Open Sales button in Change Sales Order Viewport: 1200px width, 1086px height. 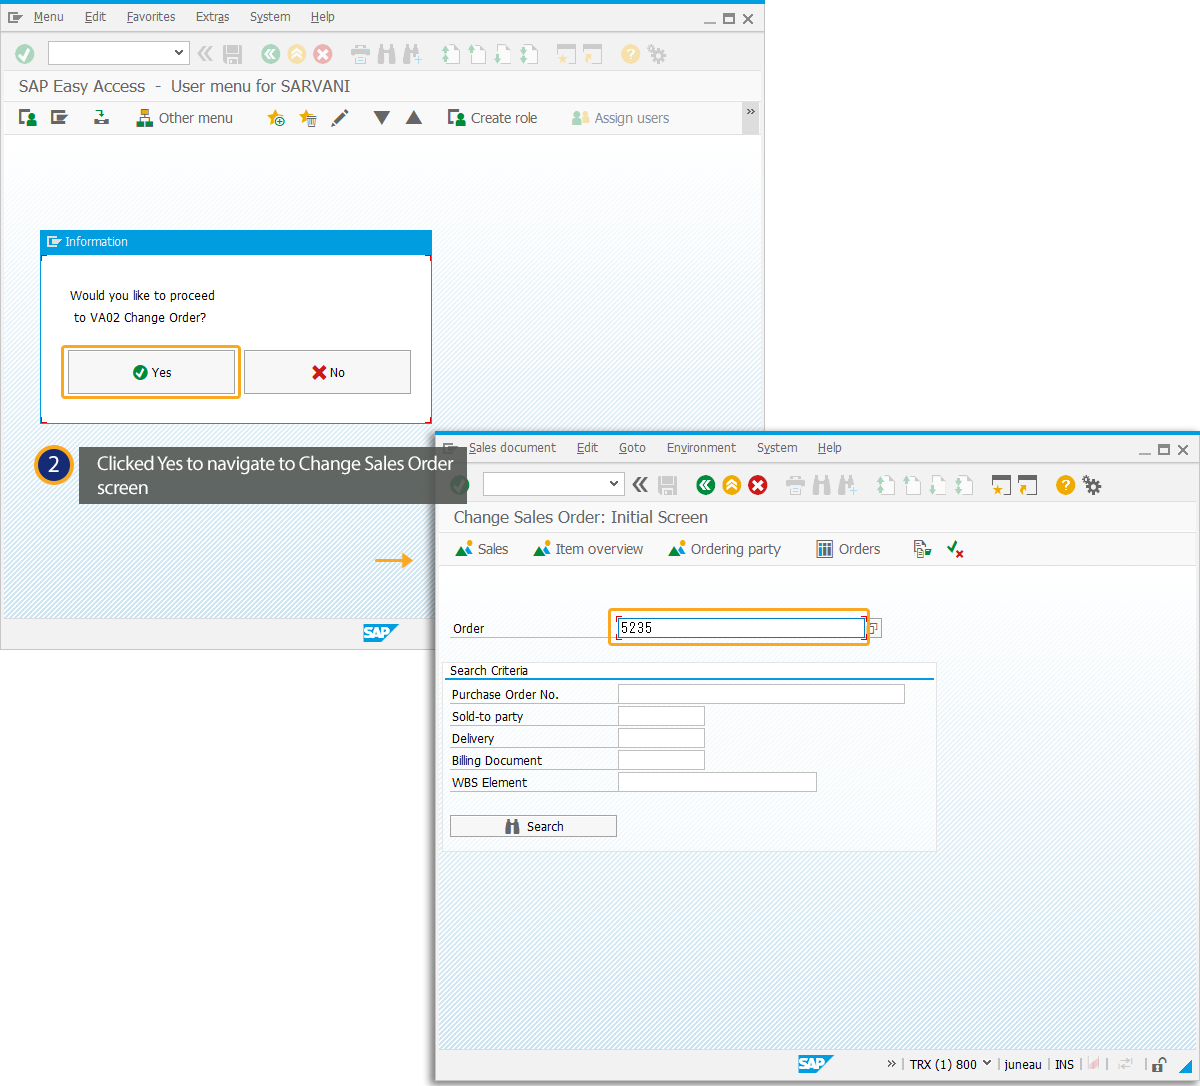(x=482, y=549)
